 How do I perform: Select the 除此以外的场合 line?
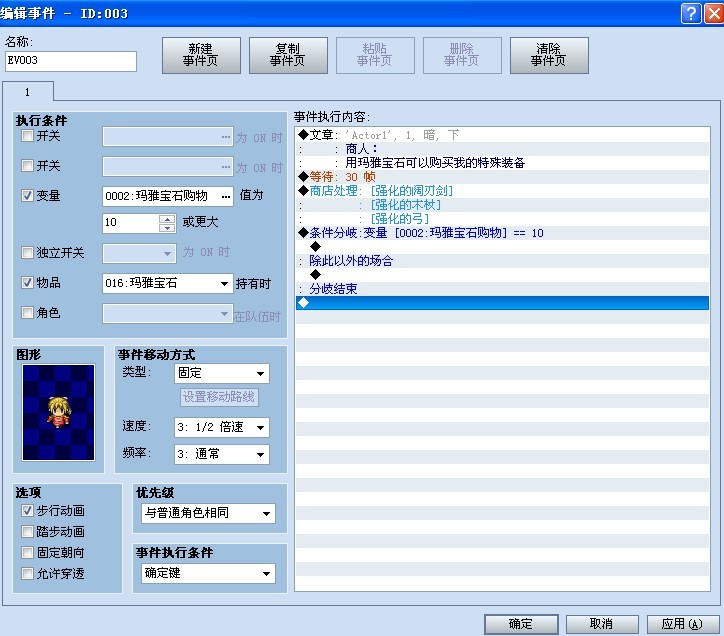tap(502, 261)
